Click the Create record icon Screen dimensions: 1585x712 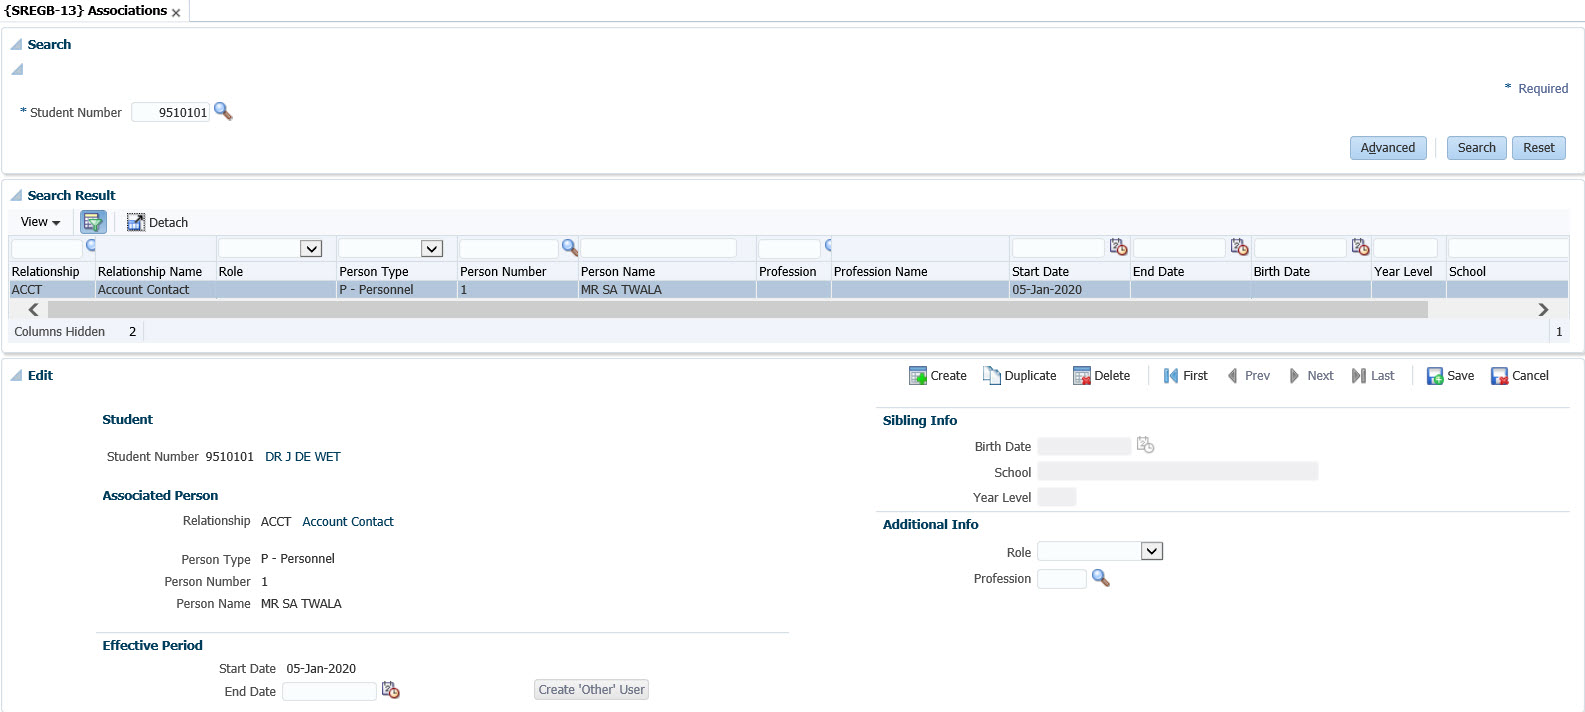coord(917,376)
